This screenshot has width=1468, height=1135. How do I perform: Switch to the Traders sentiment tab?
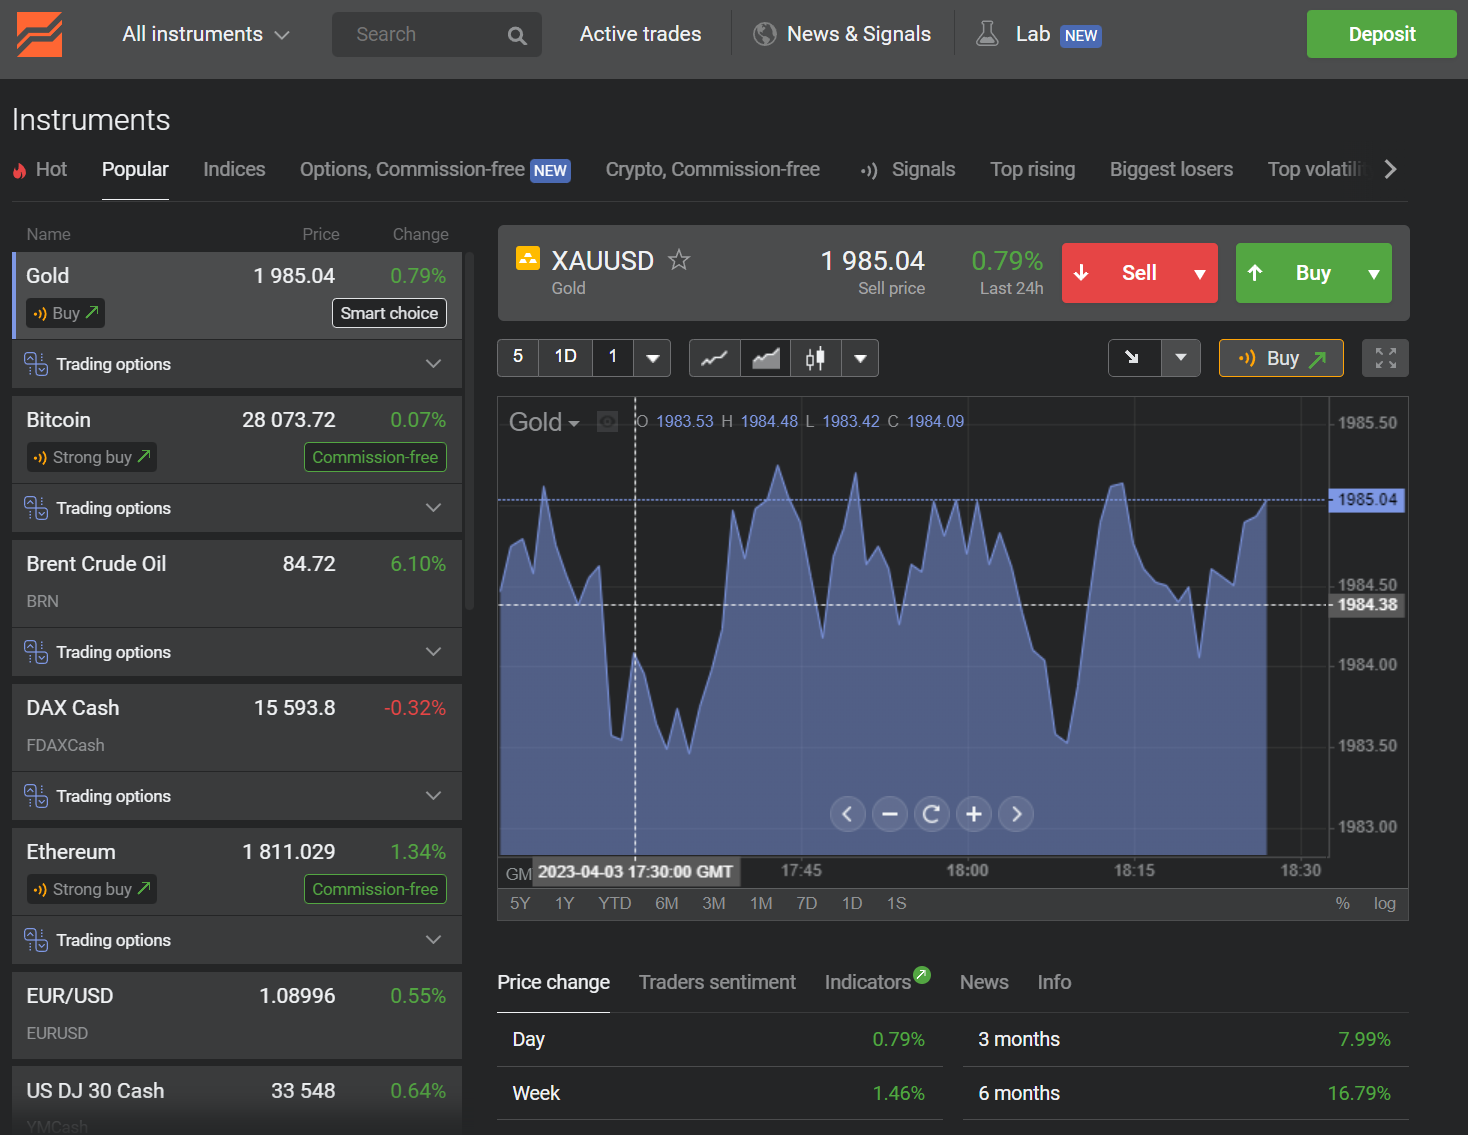point(717,982)
